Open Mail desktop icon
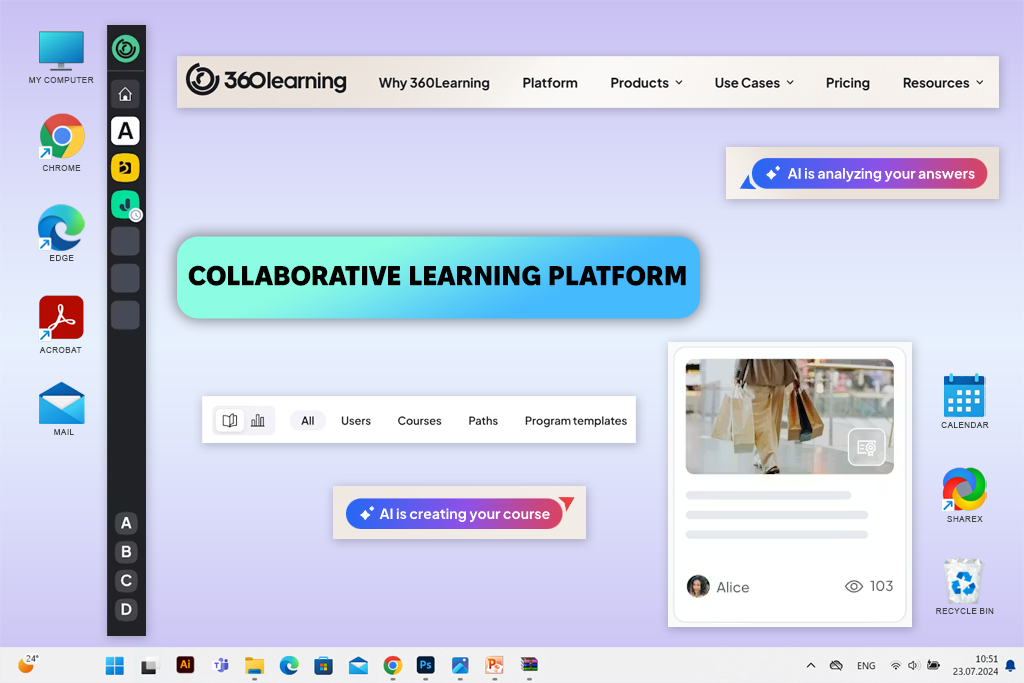The width and height of the screenshot is (1024, 683). (x=62, y=409)
